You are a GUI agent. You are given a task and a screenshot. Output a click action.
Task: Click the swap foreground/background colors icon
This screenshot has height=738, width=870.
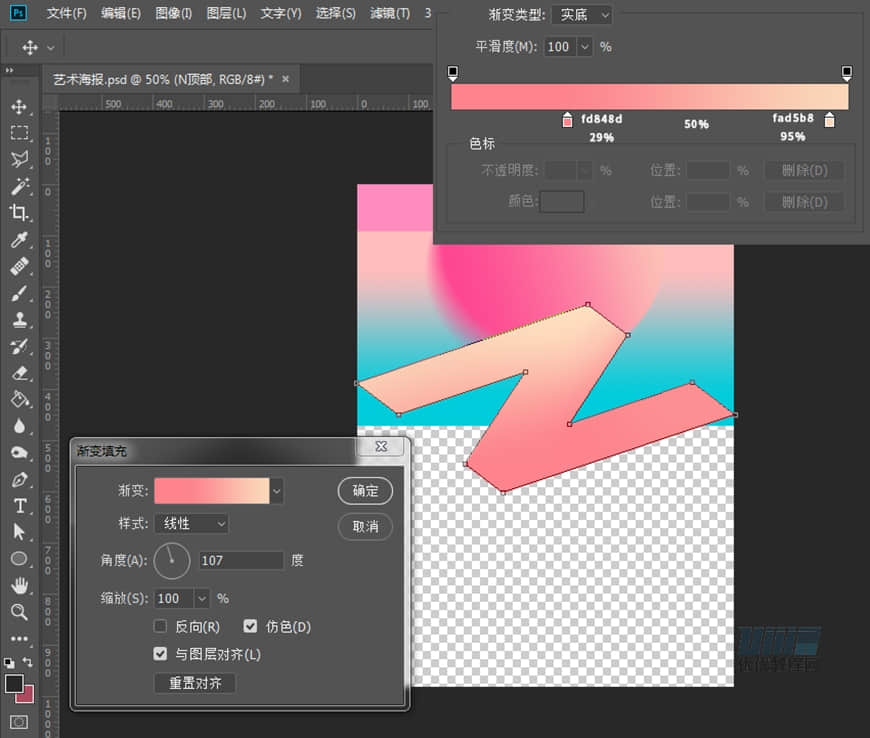pyautogui.click(x=27, y=661)
